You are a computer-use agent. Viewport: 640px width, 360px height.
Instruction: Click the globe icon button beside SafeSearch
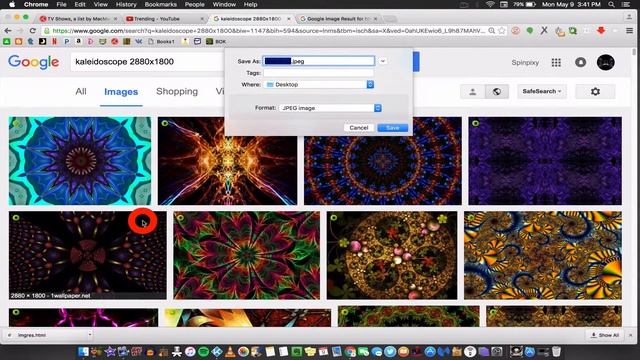tap(497, 91)
